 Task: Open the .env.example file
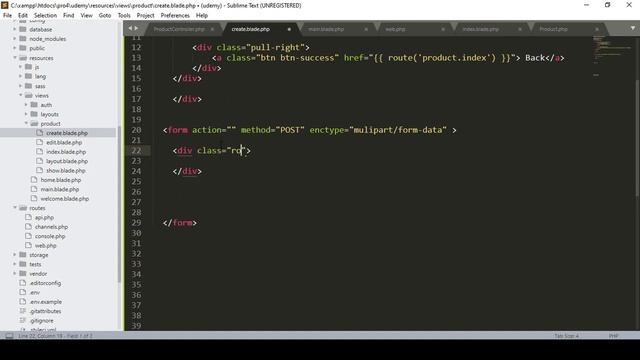coord(45,302)
